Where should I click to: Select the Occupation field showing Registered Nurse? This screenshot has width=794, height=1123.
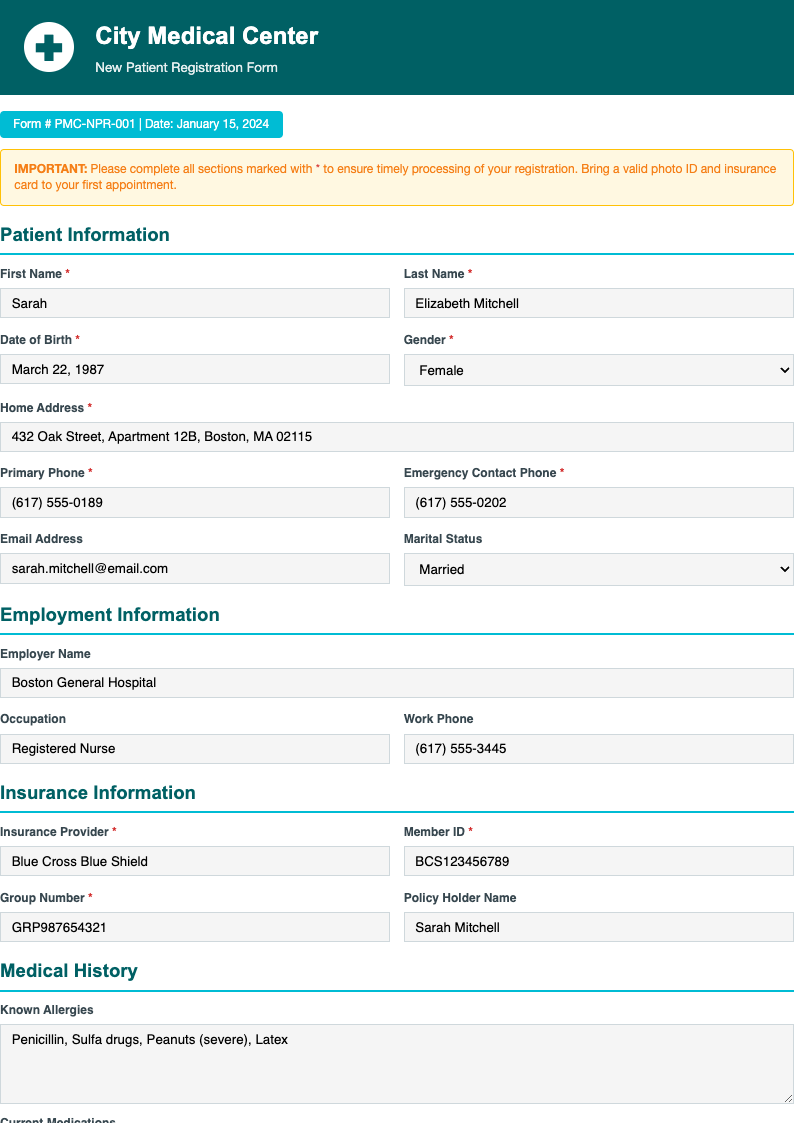[x=195, y=748]
